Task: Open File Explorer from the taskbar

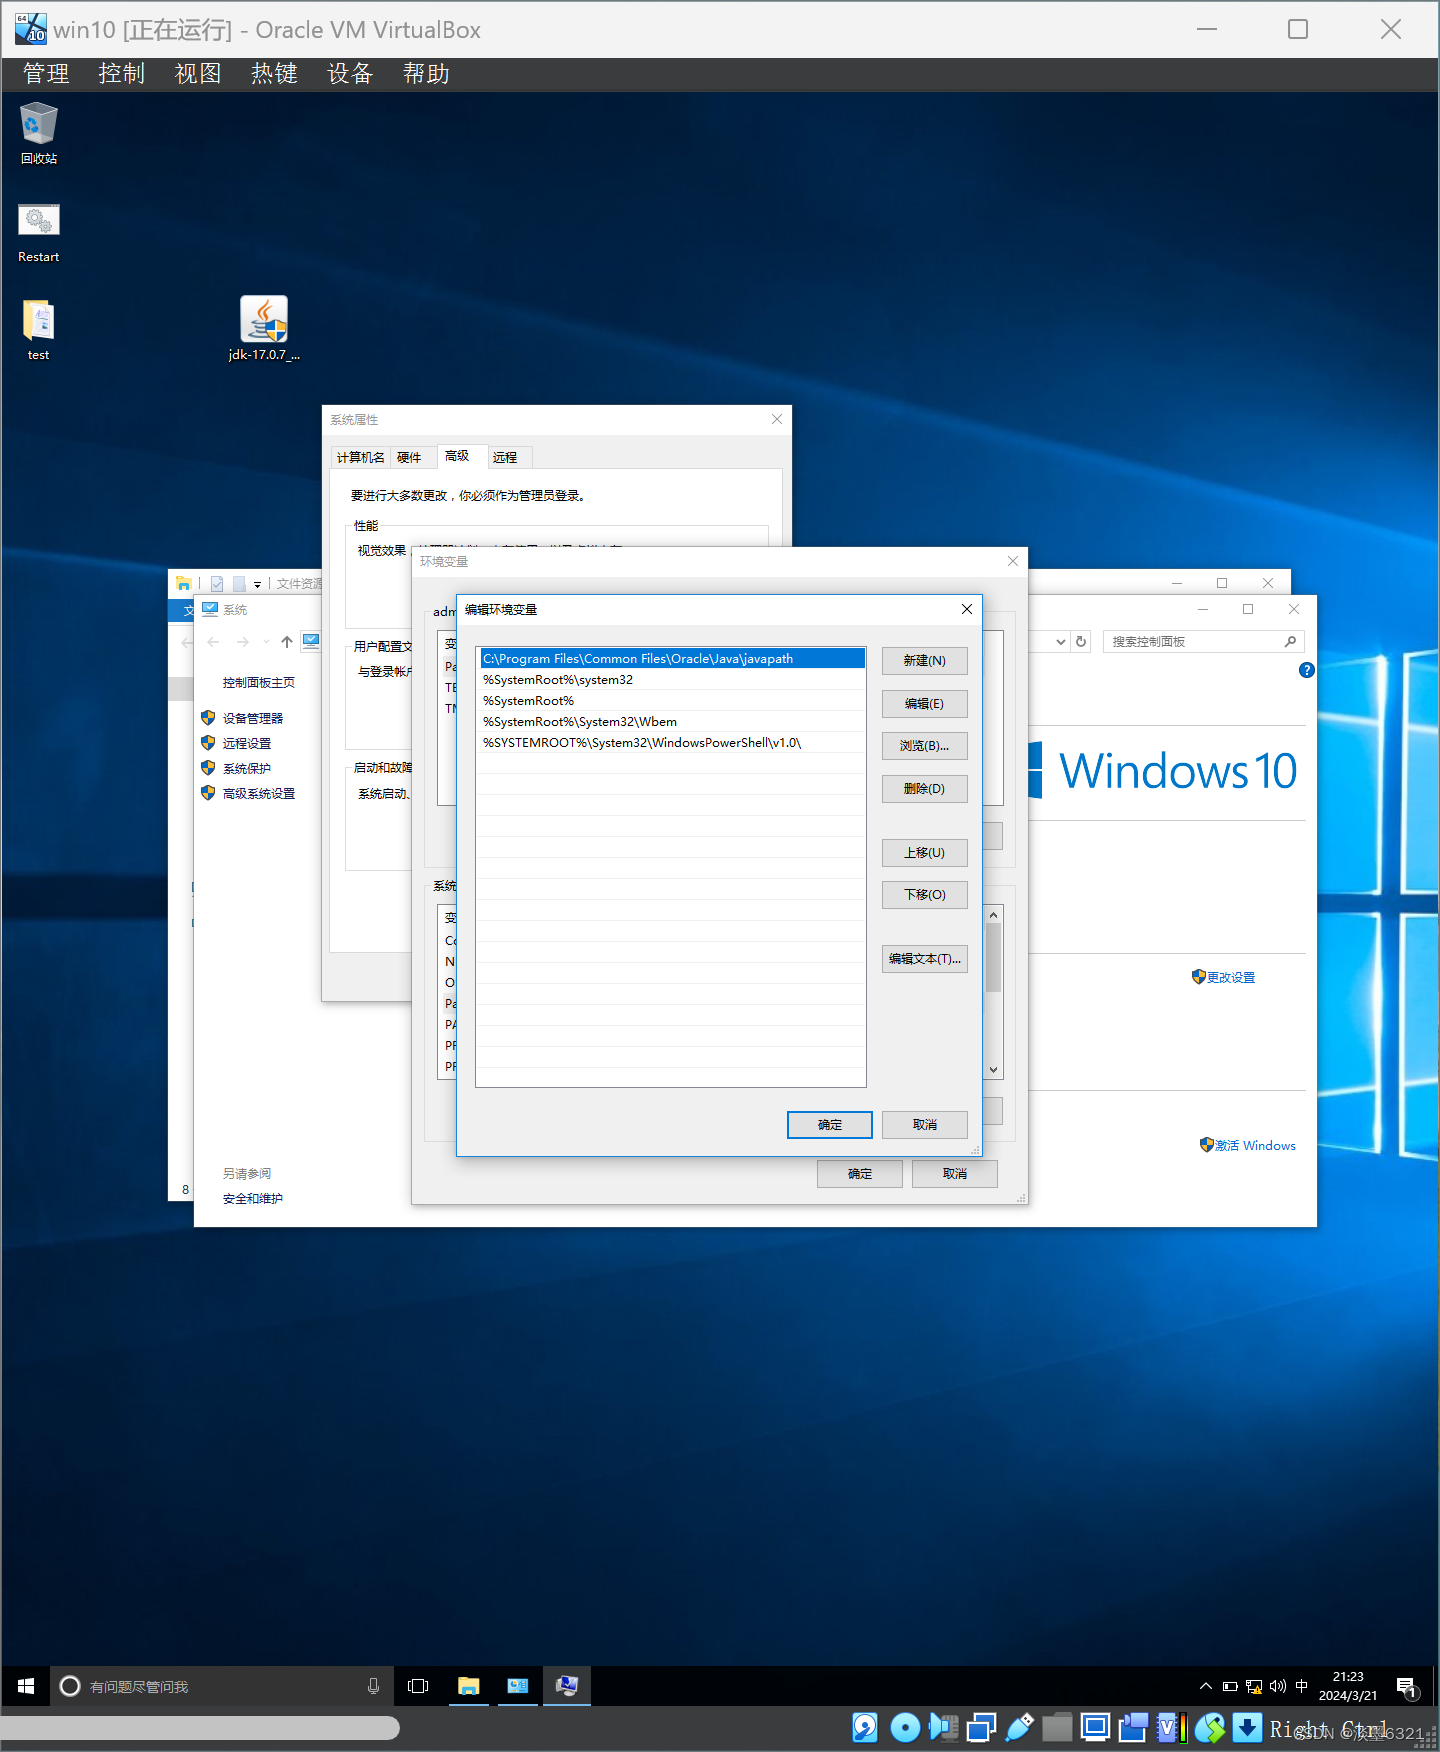Action: 468,1686
